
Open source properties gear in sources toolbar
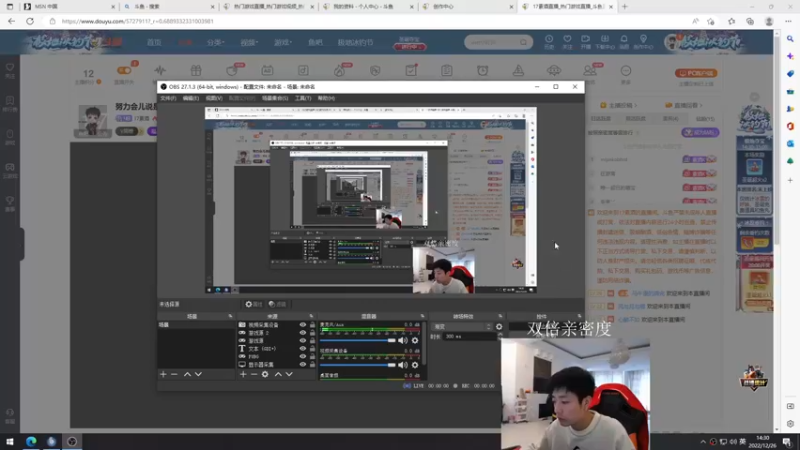click(265, 374)
